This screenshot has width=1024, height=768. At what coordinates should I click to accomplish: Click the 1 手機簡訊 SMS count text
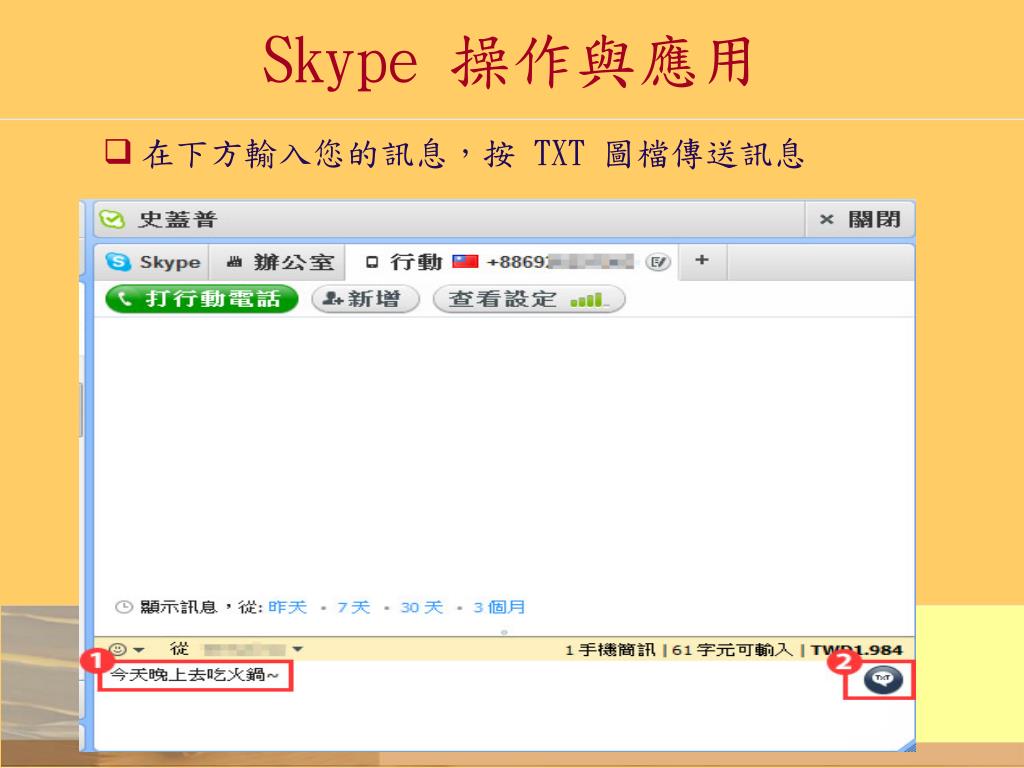[x=610, y=650]
